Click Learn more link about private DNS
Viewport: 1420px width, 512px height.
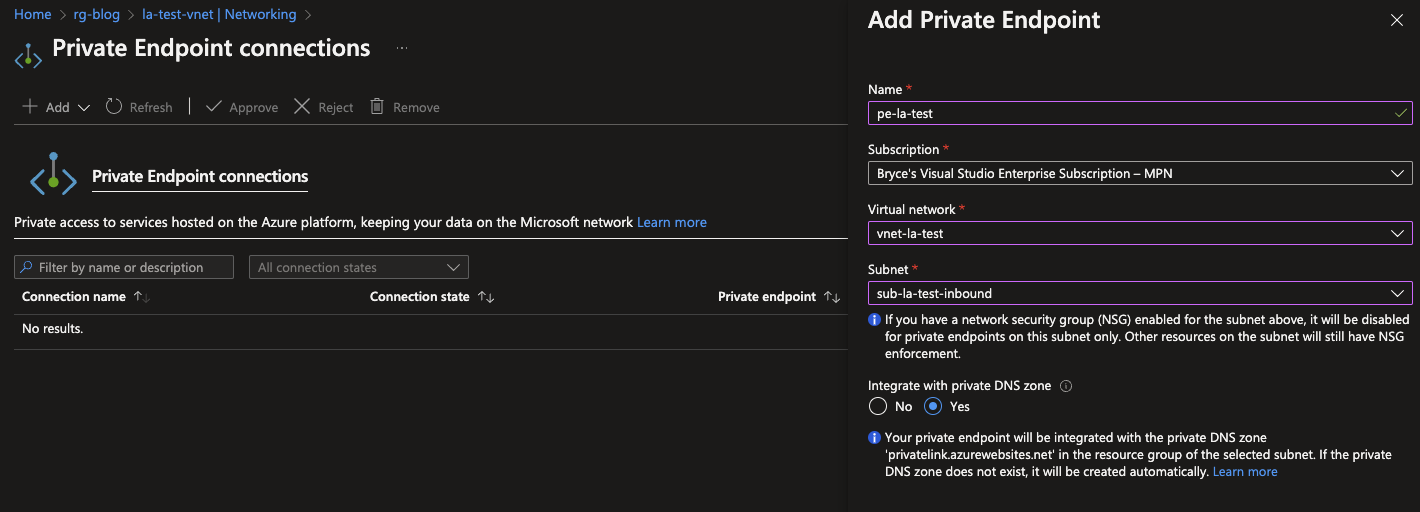[x=1244, y=471]
